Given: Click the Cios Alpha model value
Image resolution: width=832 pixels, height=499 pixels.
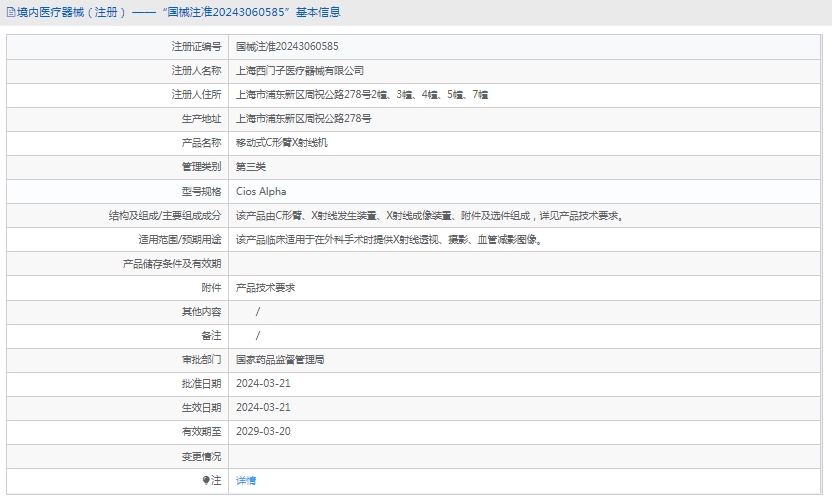Looking at the screenshot, I should pyautogui.click(x=260, y=191).
